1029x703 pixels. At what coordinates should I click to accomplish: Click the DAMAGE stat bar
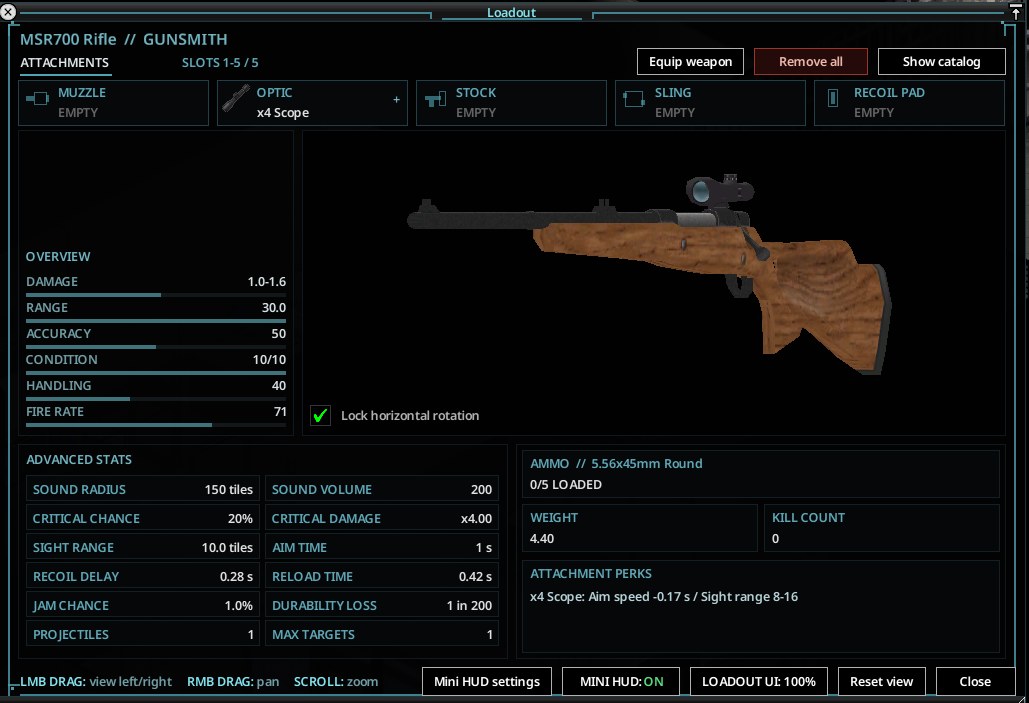click(156, 295)
